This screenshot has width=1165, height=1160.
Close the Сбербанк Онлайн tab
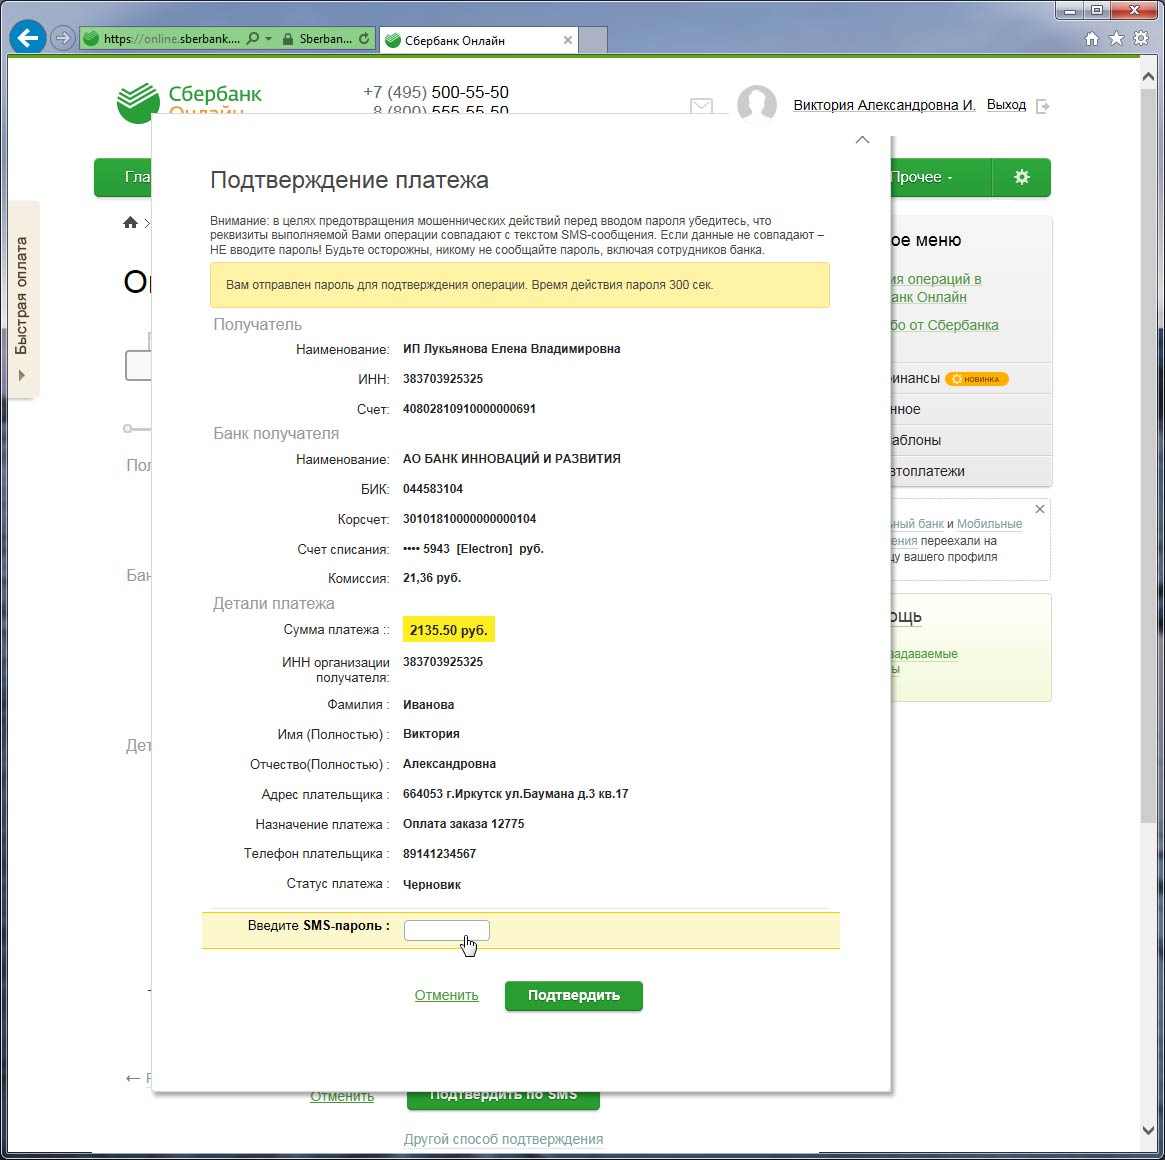(568, 40)
